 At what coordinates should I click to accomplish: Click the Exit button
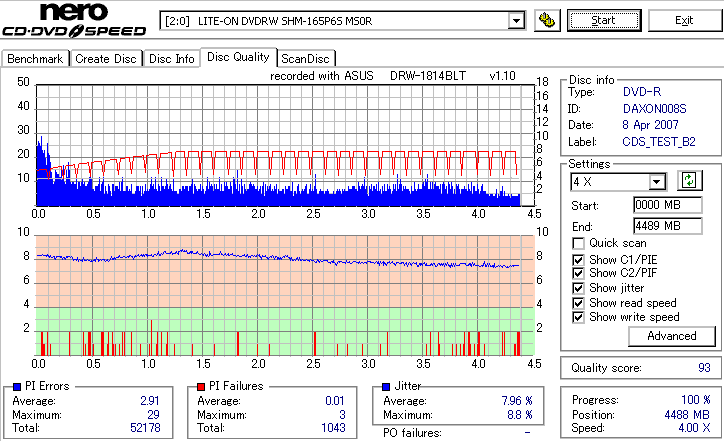[x=684, y=20]
